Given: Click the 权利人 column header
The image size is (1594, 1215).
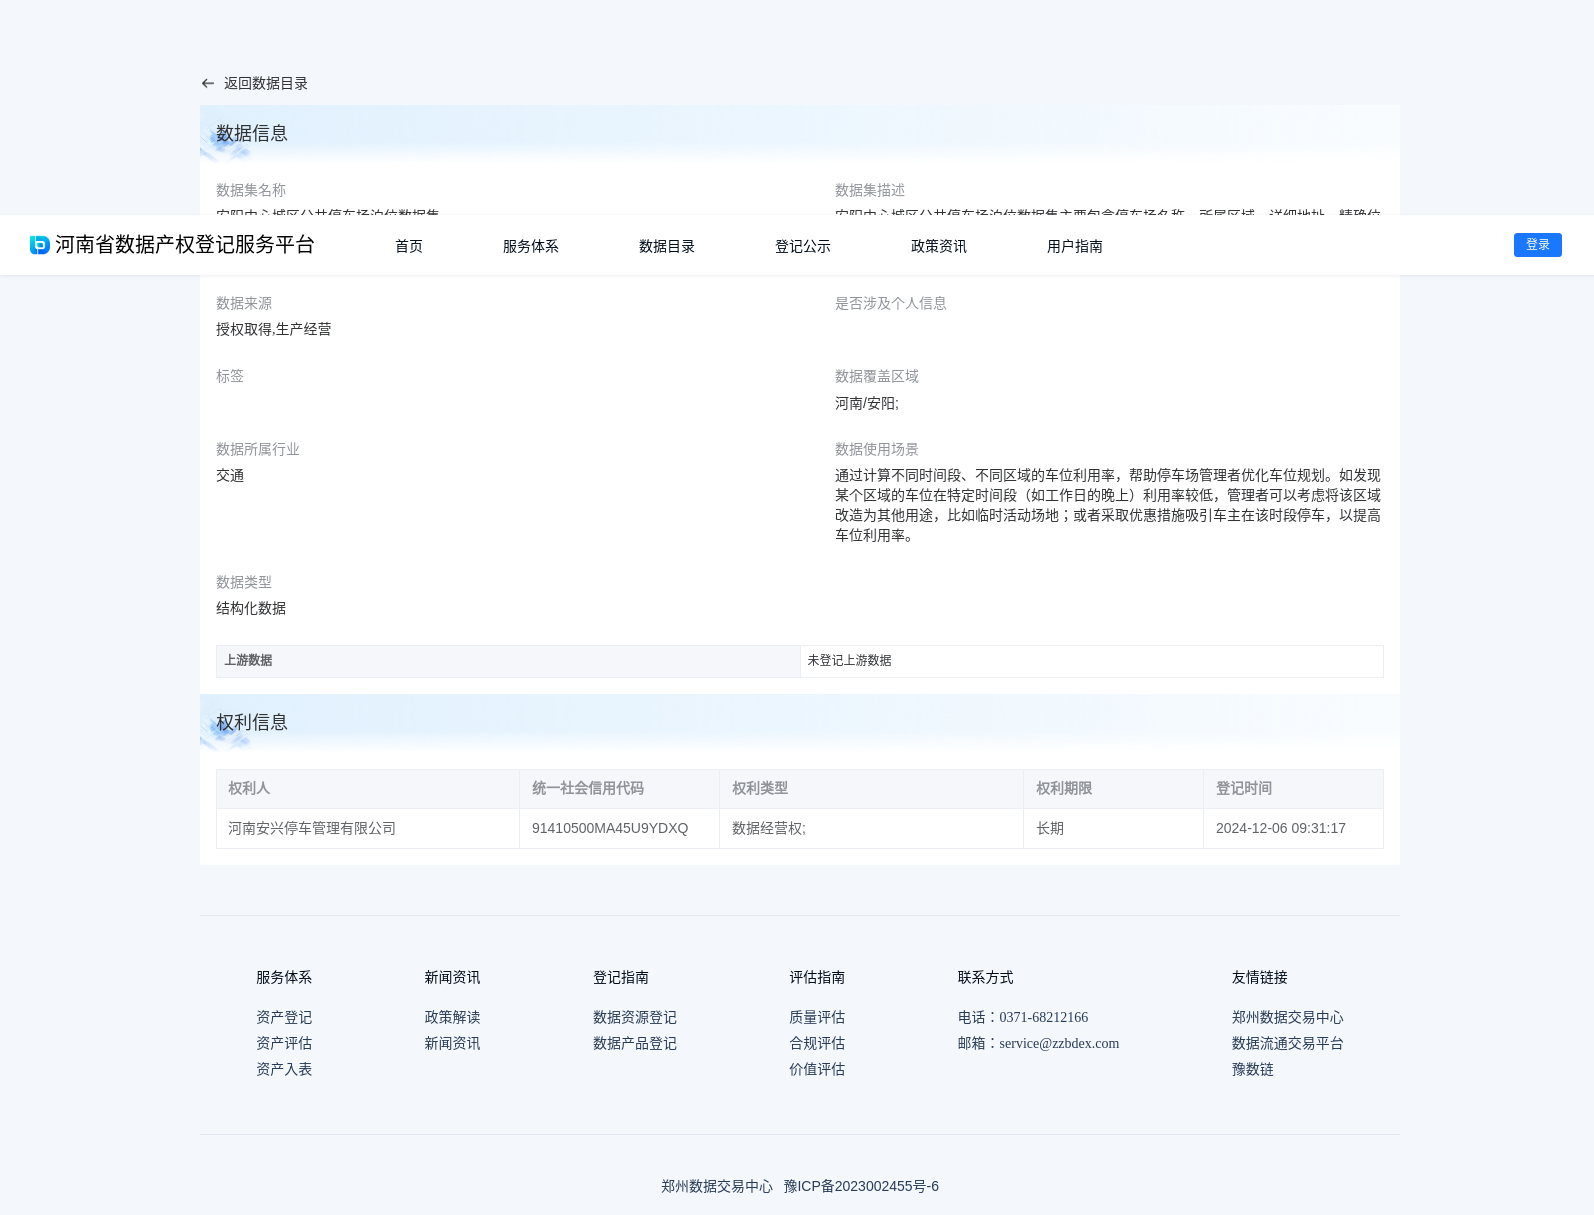Looking at the screenshot, I should point(368,788).
